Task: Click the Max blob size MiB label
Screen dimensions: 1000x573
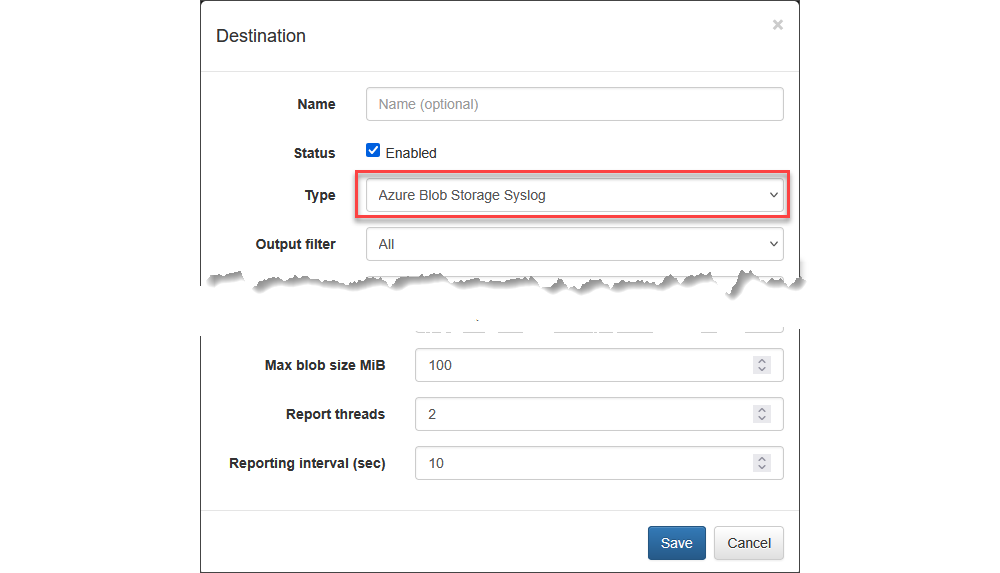Action: [x=325, y=365]
